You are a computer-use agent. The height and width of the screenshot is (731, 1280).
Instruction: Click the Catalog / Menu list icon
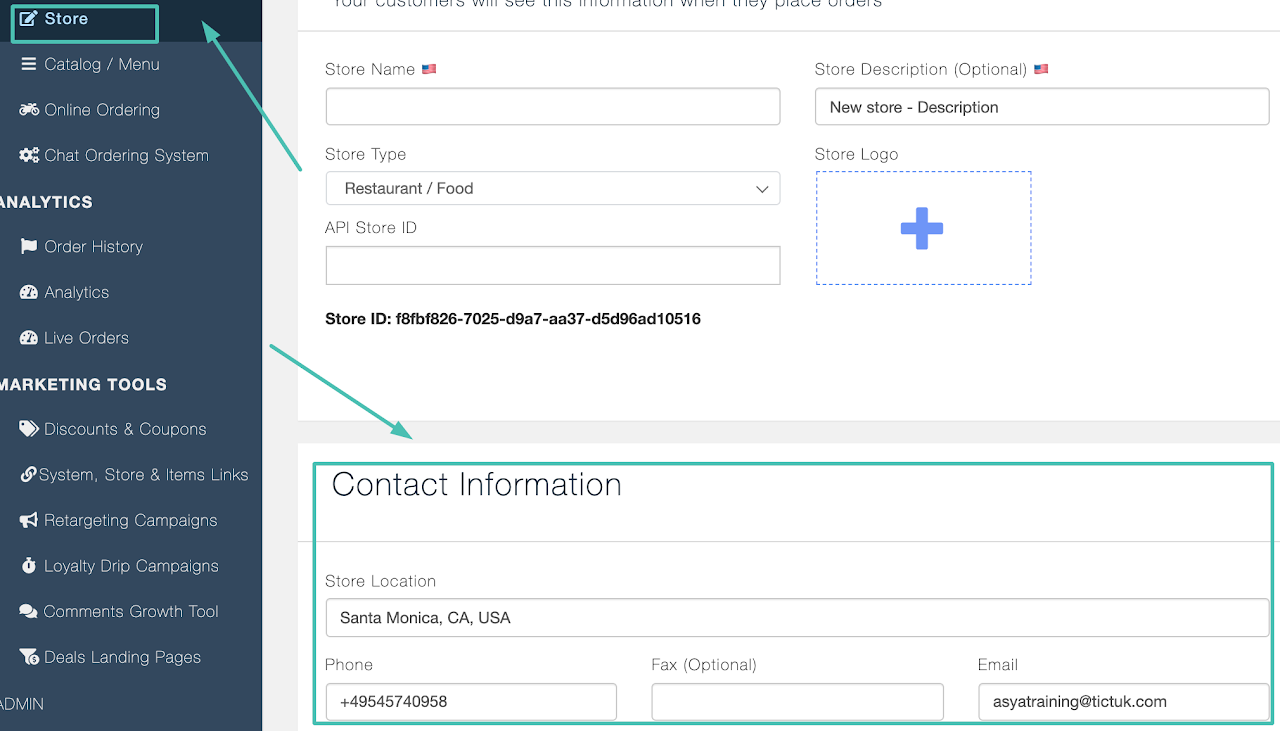(x=29, y=64)
